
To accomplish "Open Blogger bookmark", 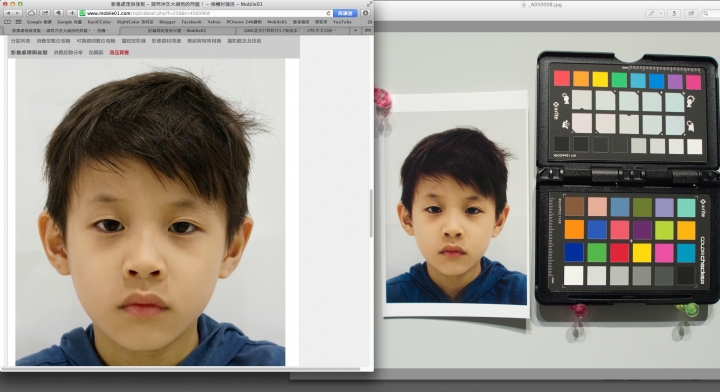I will [168, 22].
